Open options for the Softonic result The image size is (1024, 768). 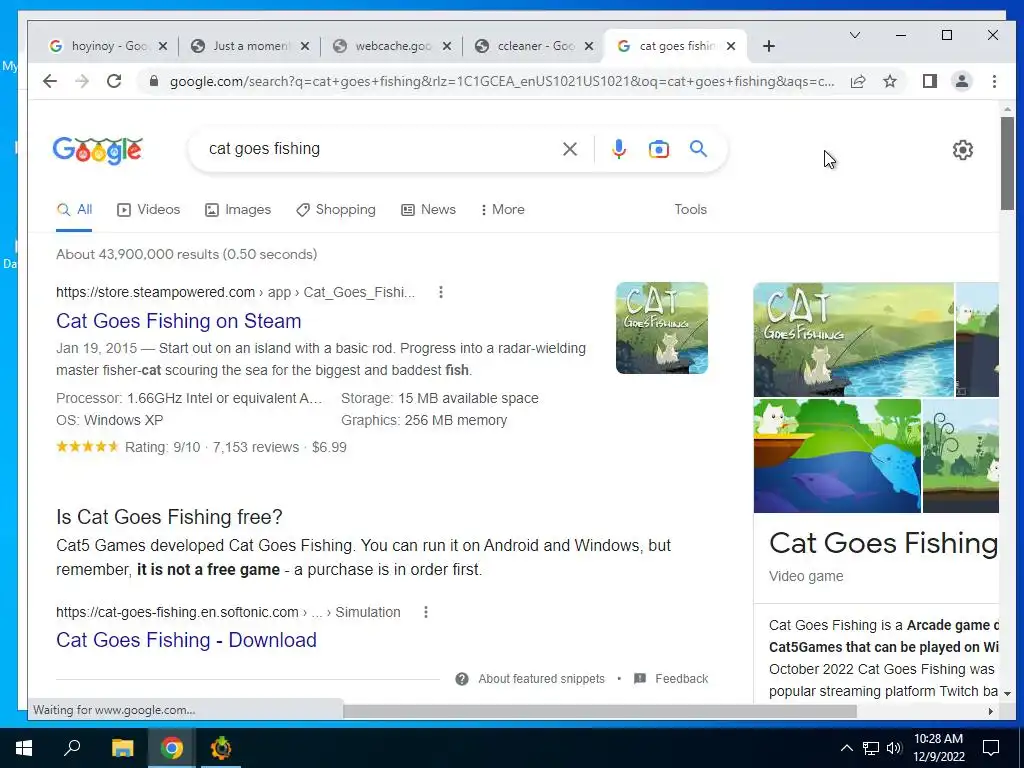click(426, 612)
